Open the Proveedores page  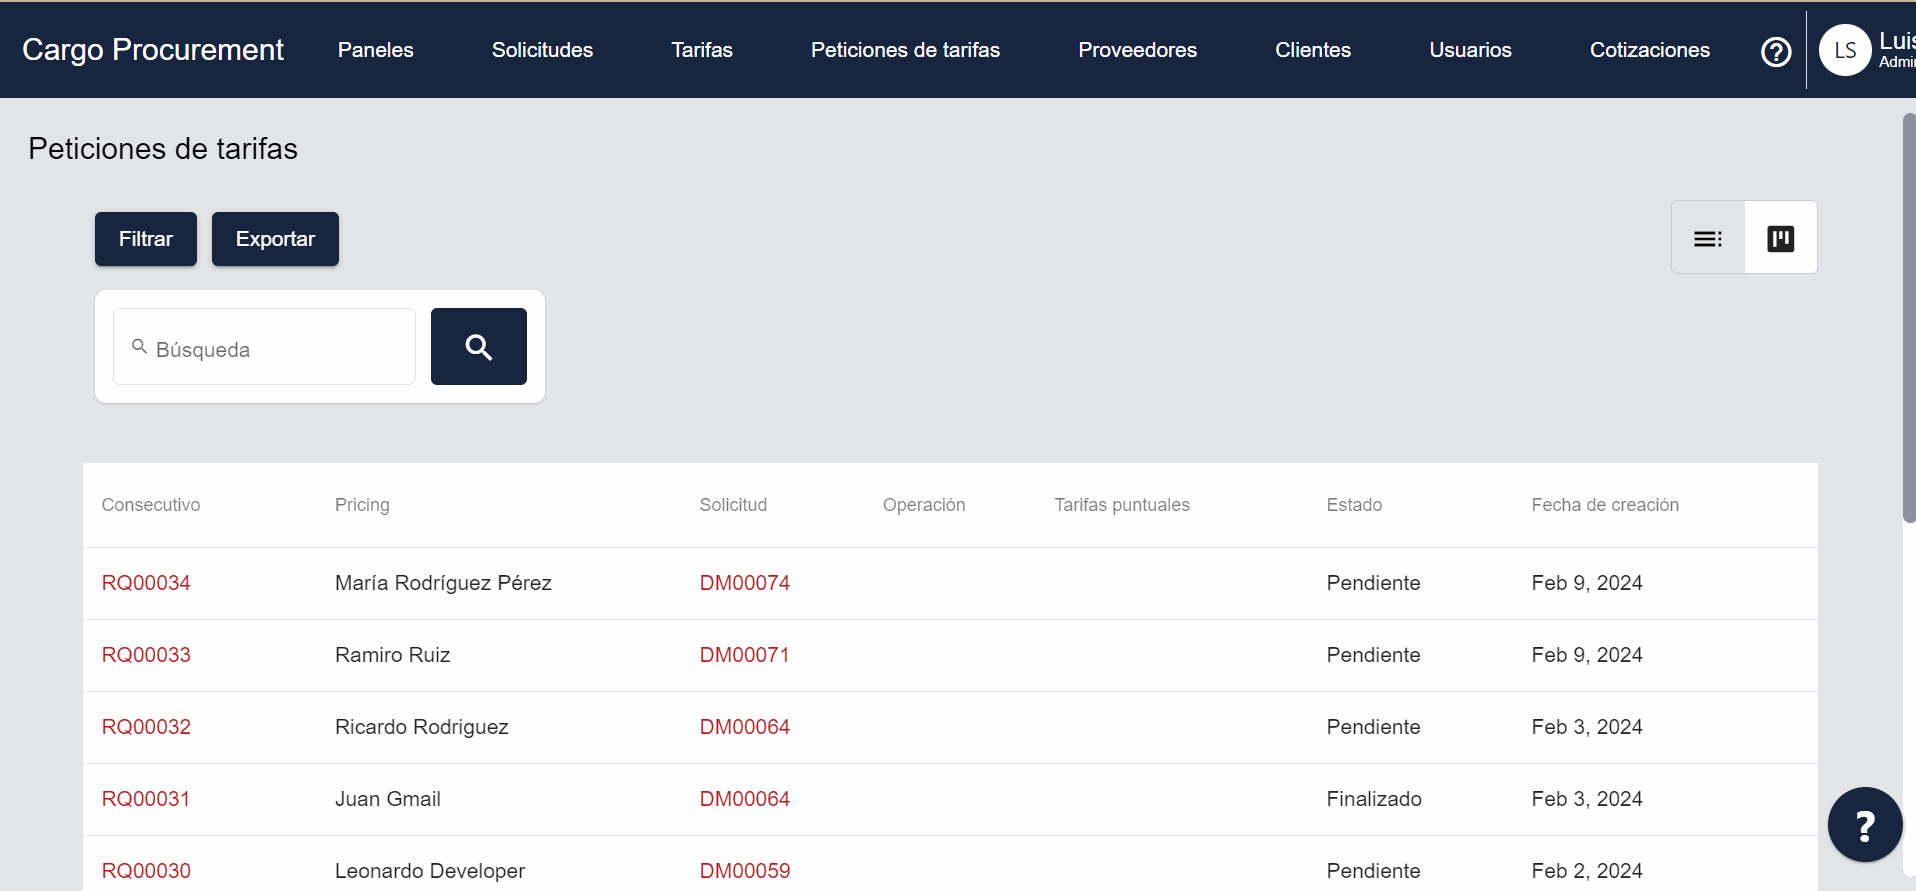[x=1137, y=50]
